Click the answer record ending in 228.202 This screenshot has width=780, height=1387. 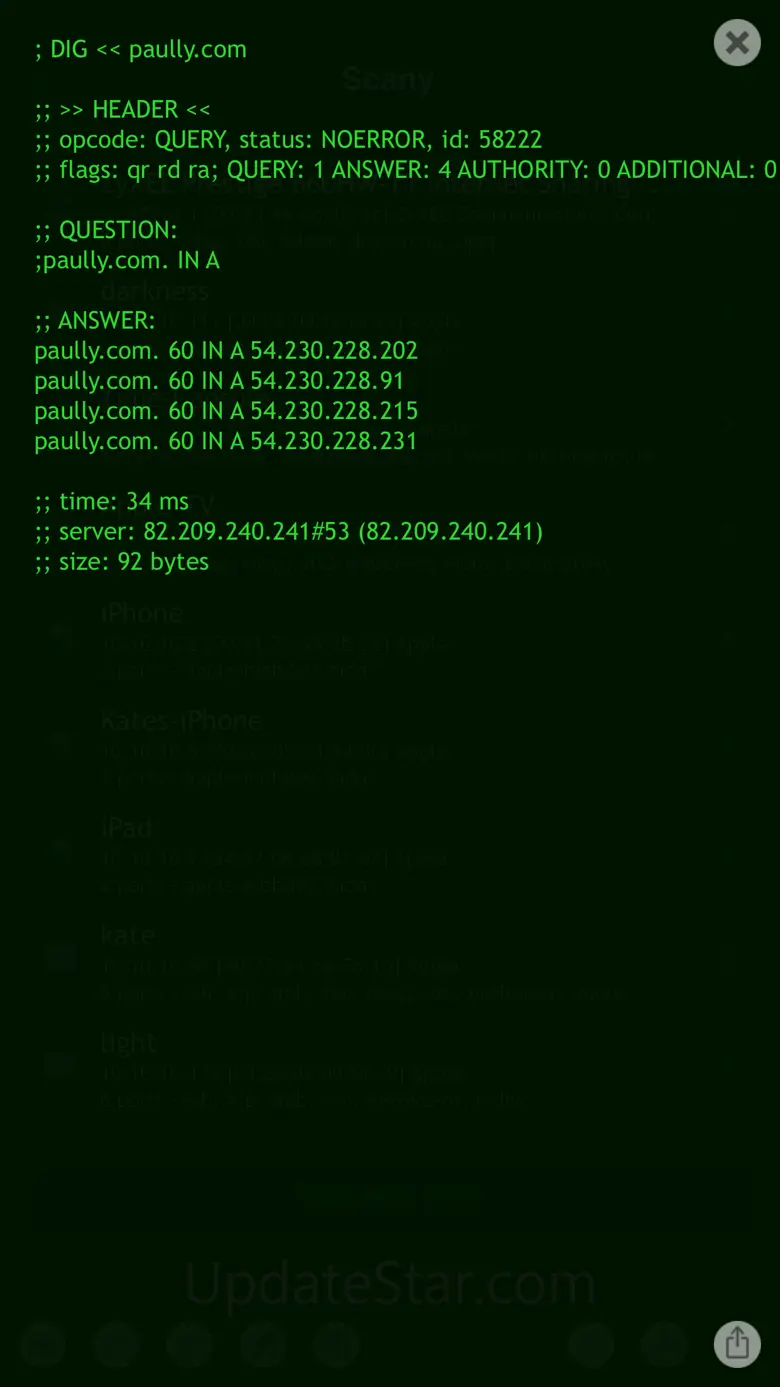click(226, 351)
